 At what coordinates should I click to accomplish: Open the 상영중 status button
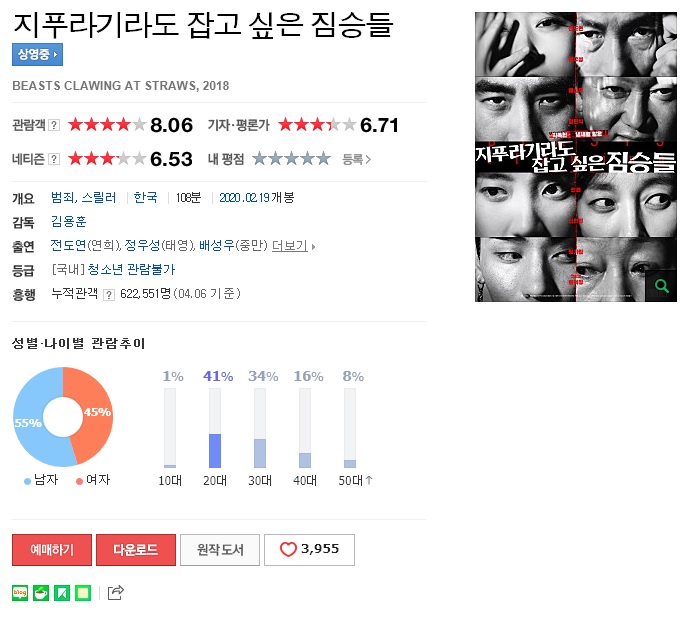(37, 55)
